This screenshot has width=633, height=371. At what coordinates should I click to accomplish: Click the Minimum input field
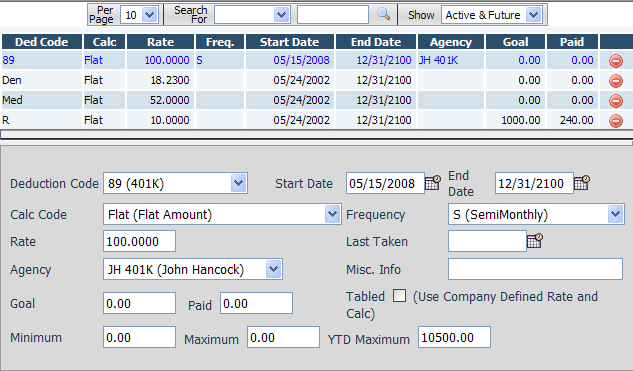(139, 337)
